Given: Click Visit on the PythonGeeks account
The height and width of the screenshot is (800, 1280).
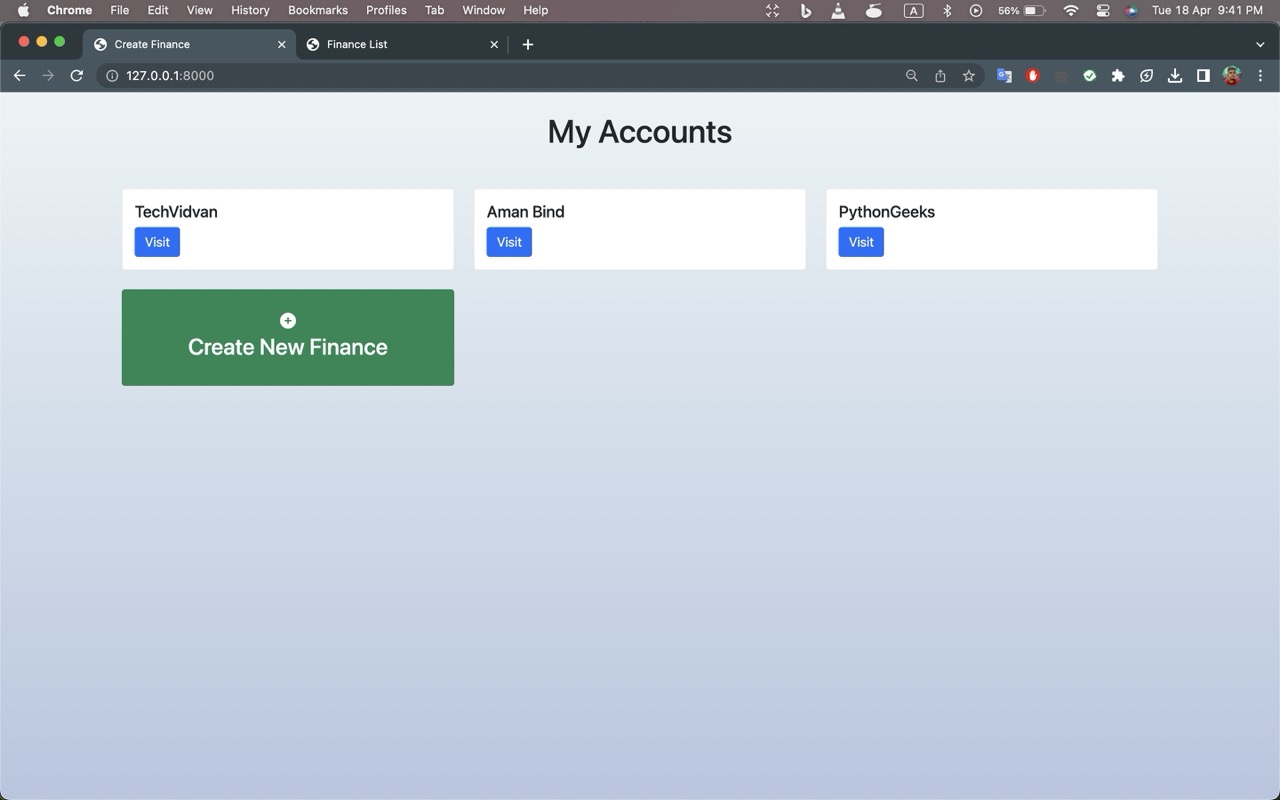Looking at the screenshot, I should tap(860, 241).
